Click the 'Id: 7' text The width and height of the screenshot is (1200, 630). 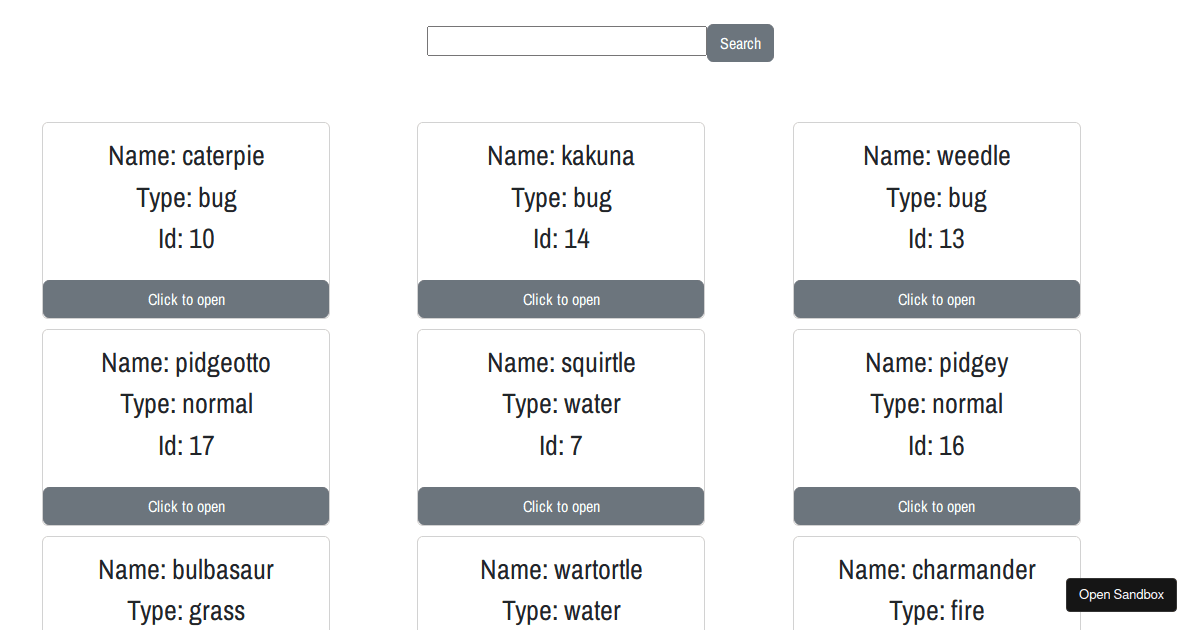561,446
